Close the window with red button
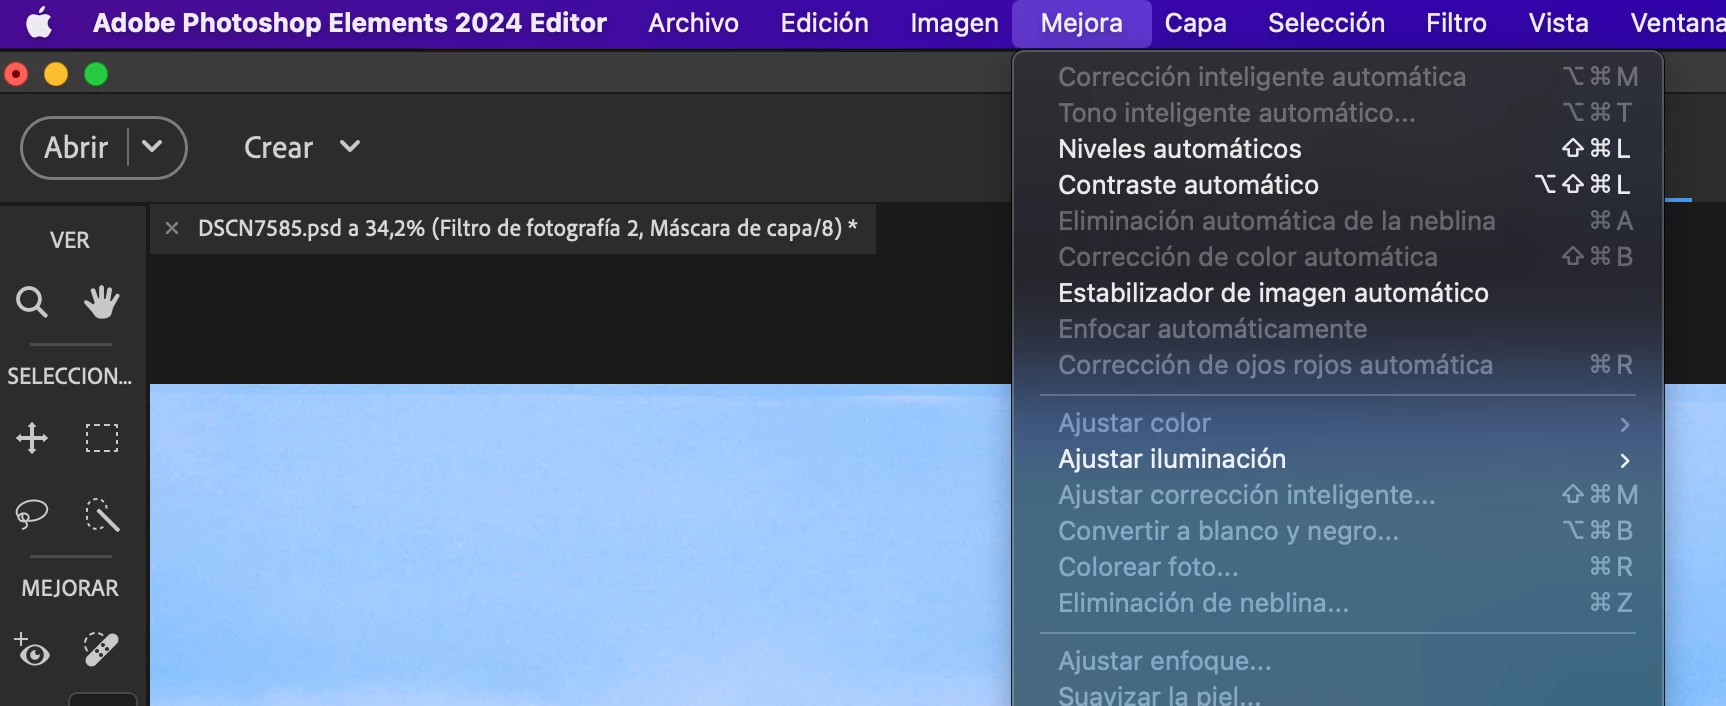 [x=16, y=74]
